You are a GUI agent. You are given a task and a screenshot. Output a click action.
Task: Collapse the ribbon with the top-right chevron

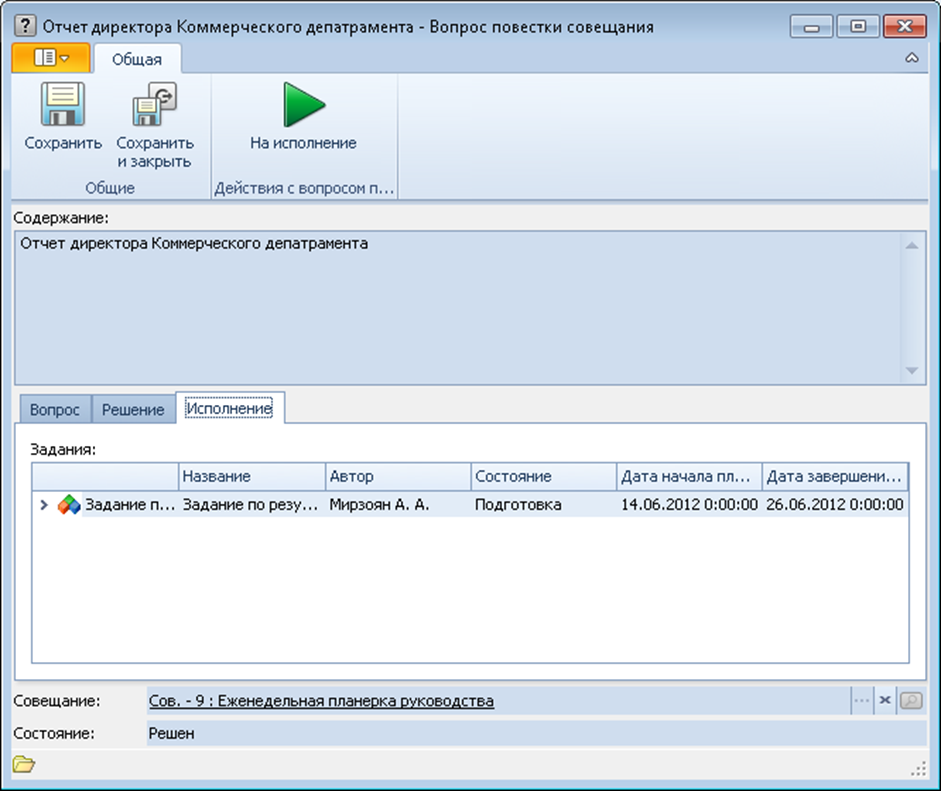tap(912, 58)
